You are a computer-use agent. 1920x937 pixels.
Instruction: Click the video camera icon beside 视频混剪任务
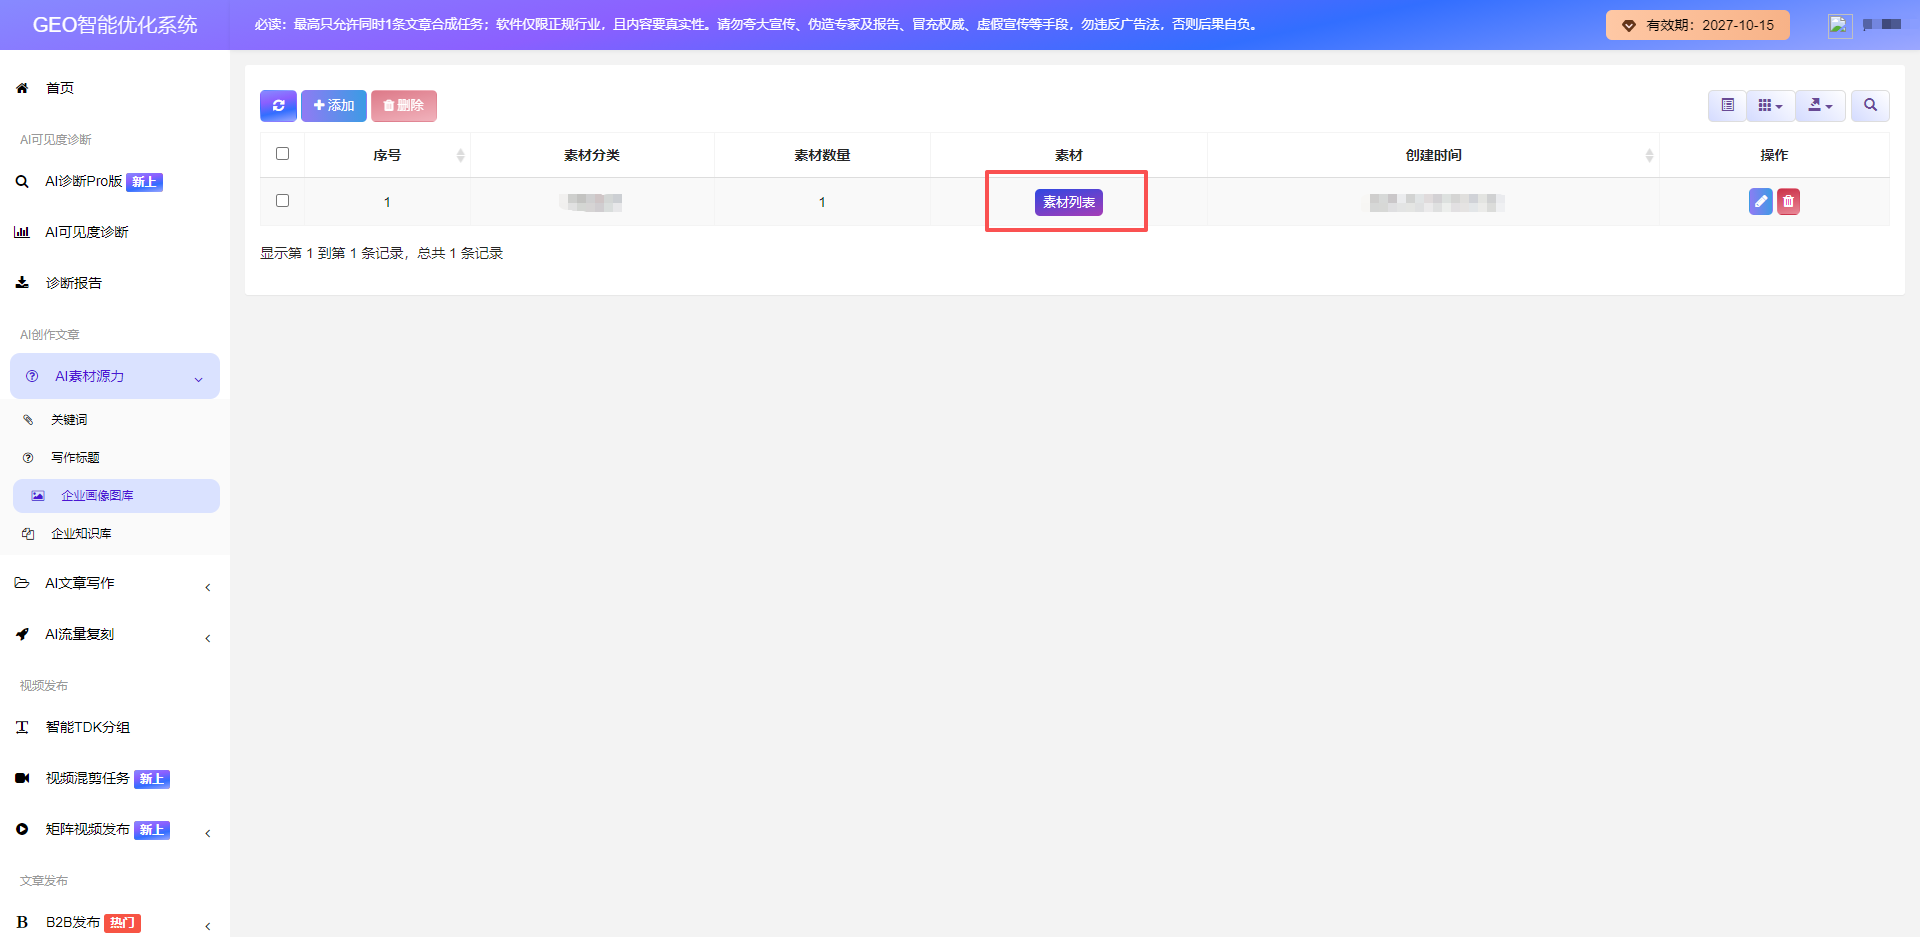click(x=22, y=778)
